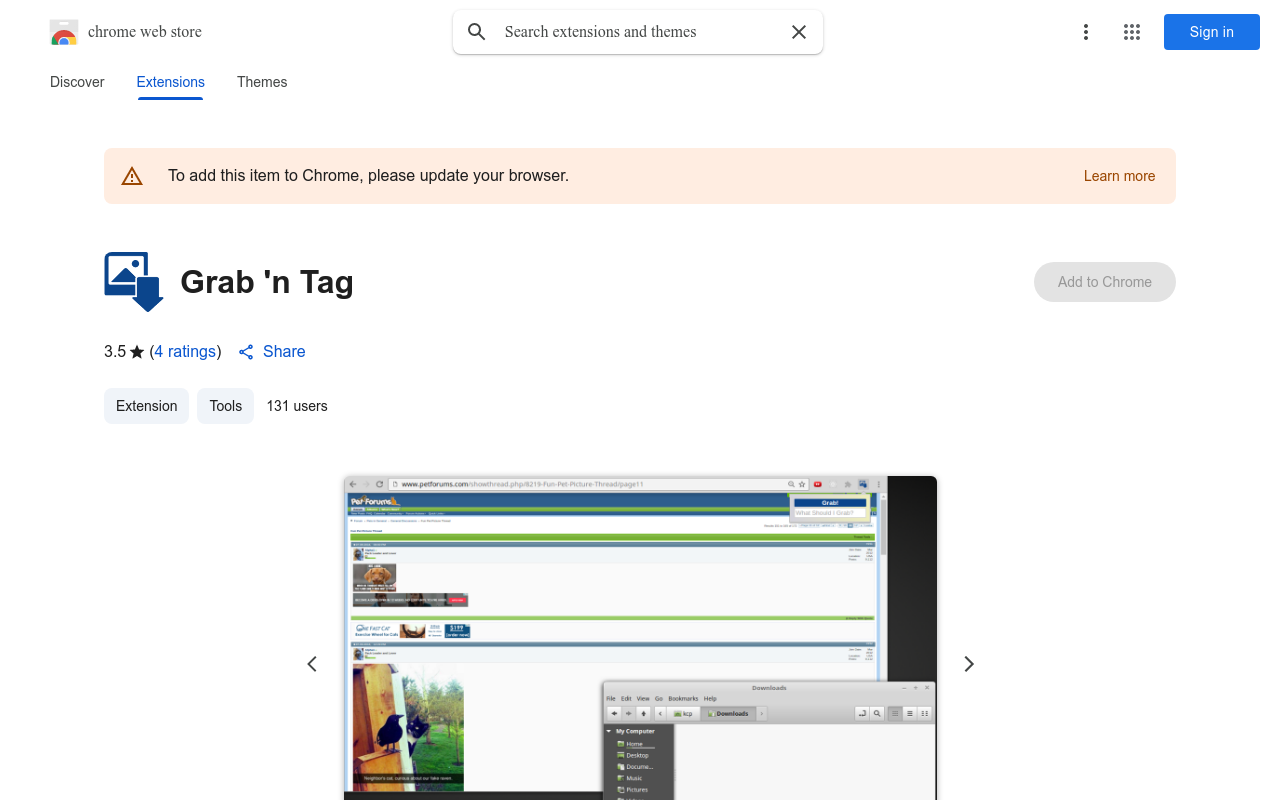1280x800 pixels.
Task: Open the Themes tab
Action: pos(262,82)
